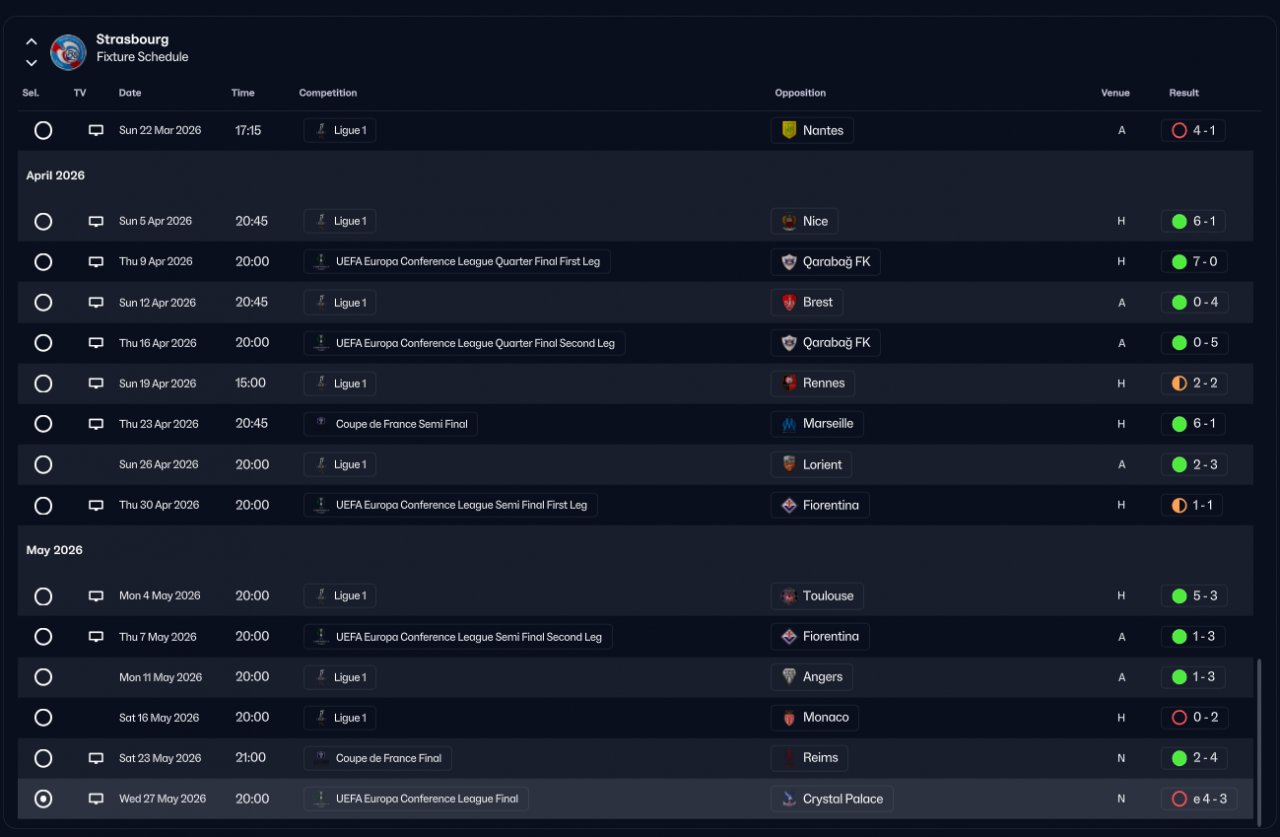Go to previous club with the up chevron
Viewport: 1280px width, 837px height.
(31, 42)
